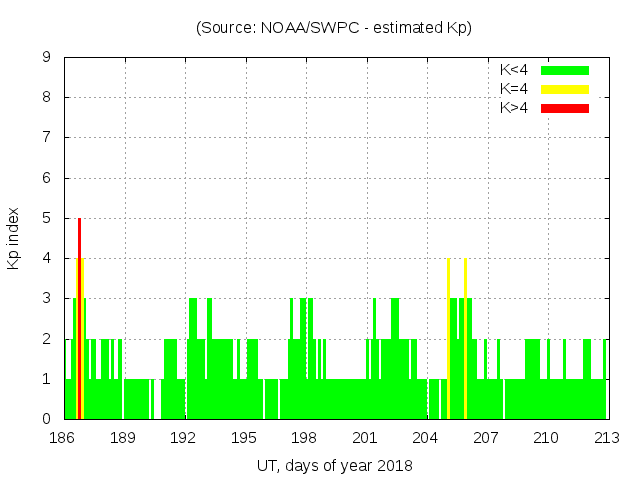The image size is (640, 480).
Task: Select the K>4 legend text label
Action: [514, 108]
